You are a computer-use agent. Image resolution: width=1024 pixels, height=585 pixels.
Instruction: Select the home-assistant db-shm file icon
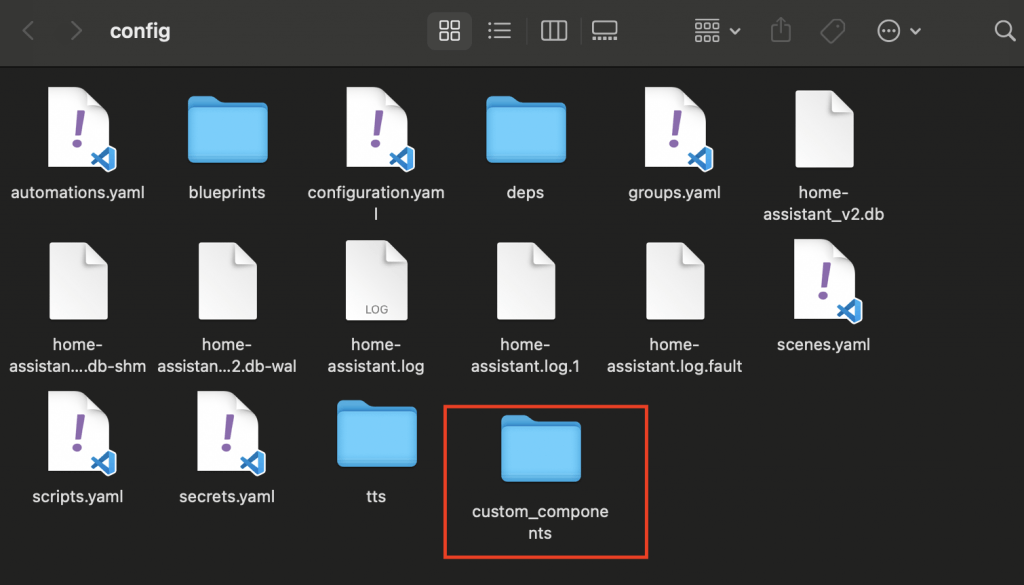click(78, 281)
